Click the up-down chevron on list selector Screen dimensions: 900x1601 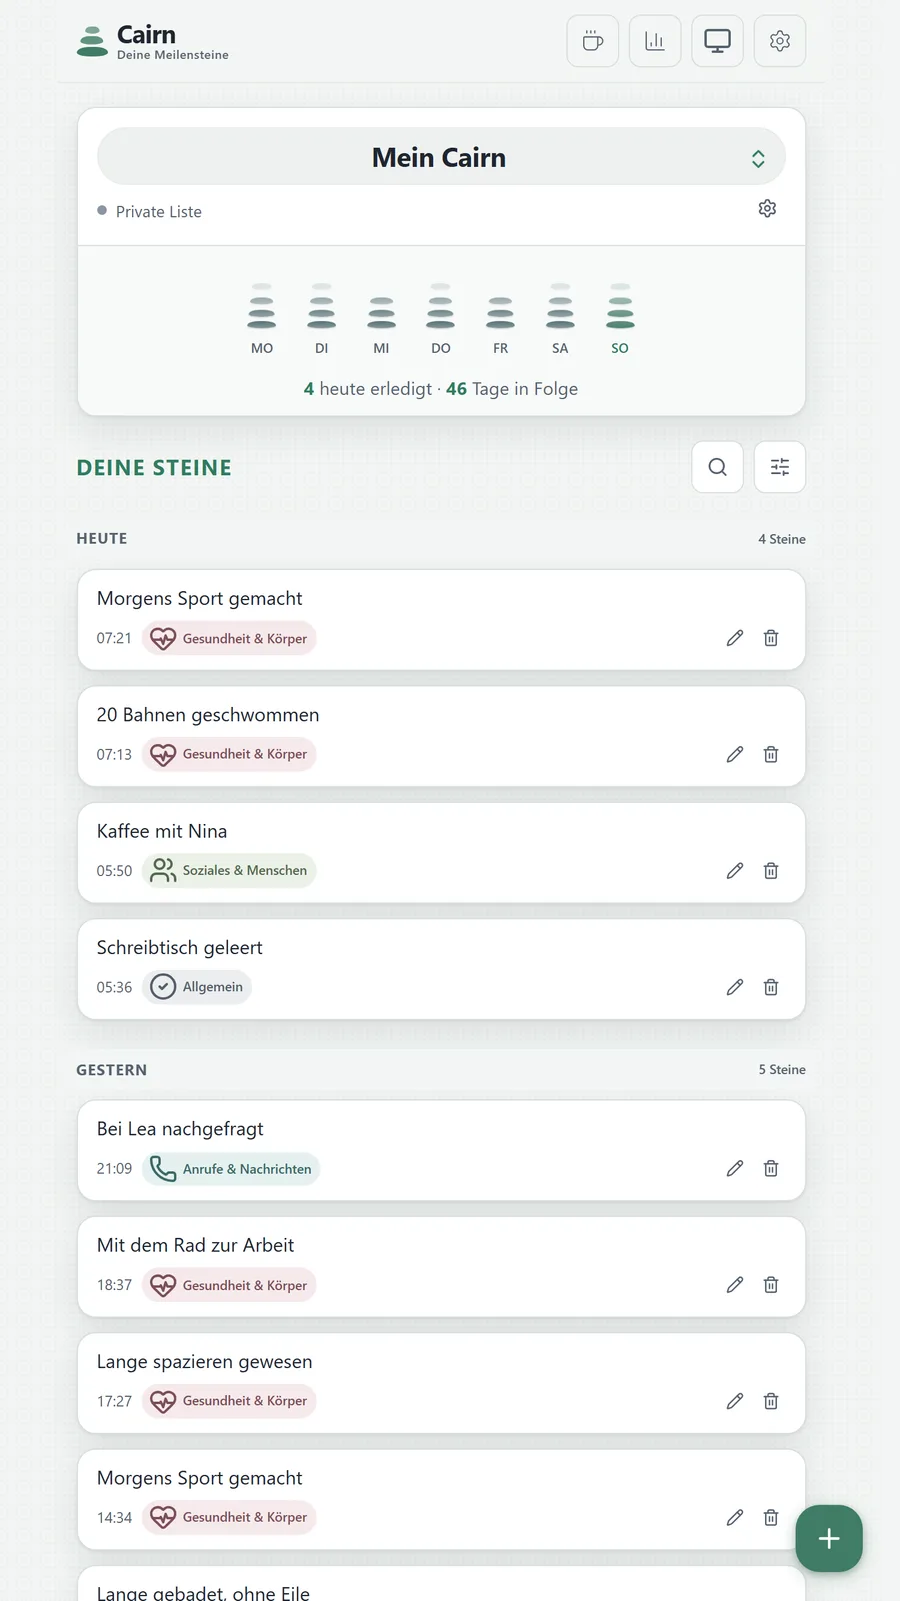point(758,159)
